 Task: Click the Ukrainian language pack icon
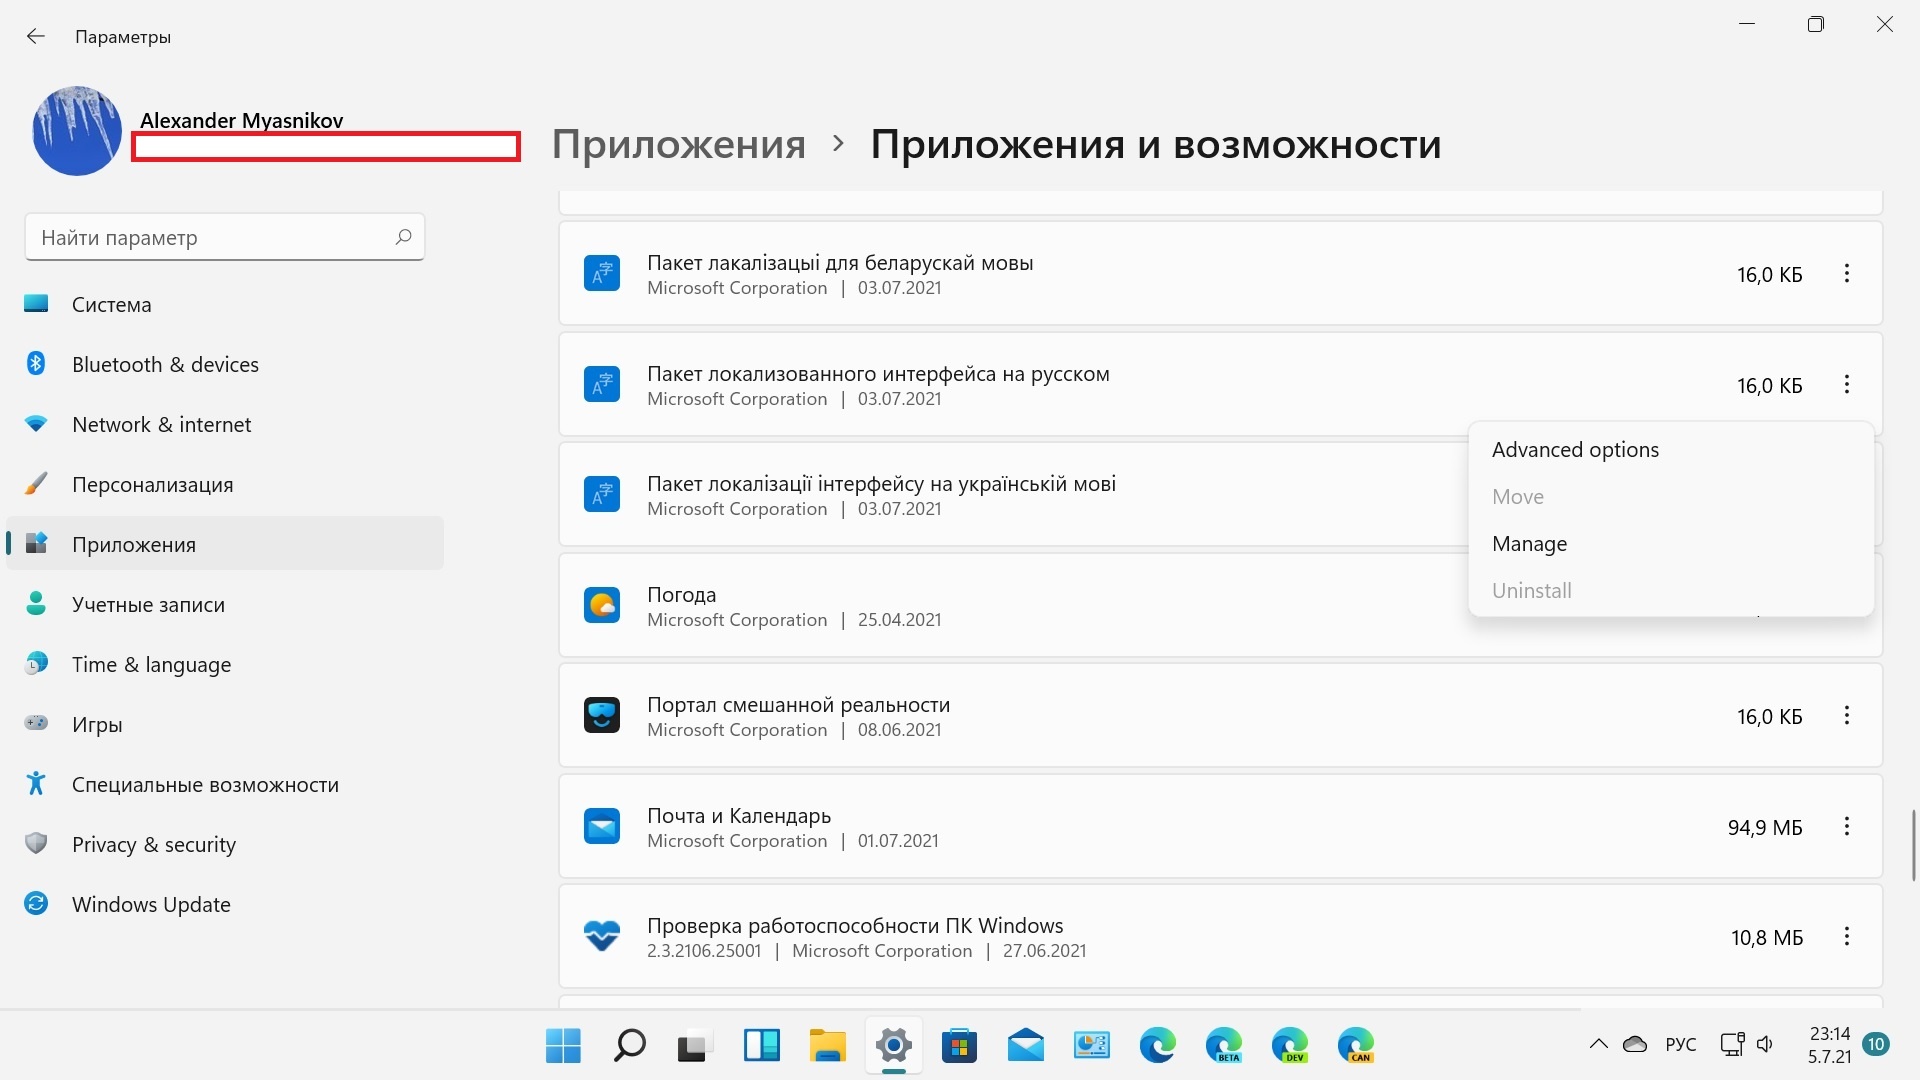pyautogui.click(x=602, y=494)
